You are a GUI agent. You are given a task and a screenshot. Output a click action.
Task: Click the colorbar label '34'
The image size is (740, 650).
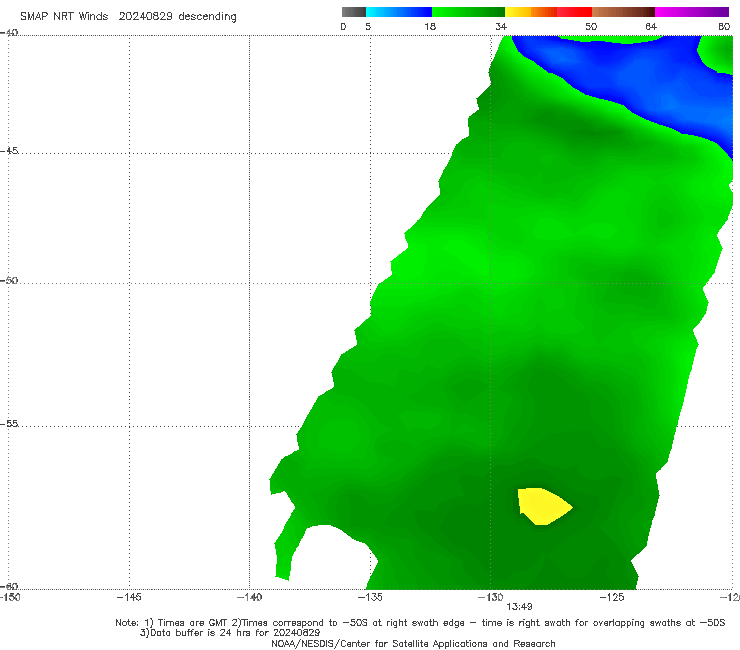[x=501, y=27]
